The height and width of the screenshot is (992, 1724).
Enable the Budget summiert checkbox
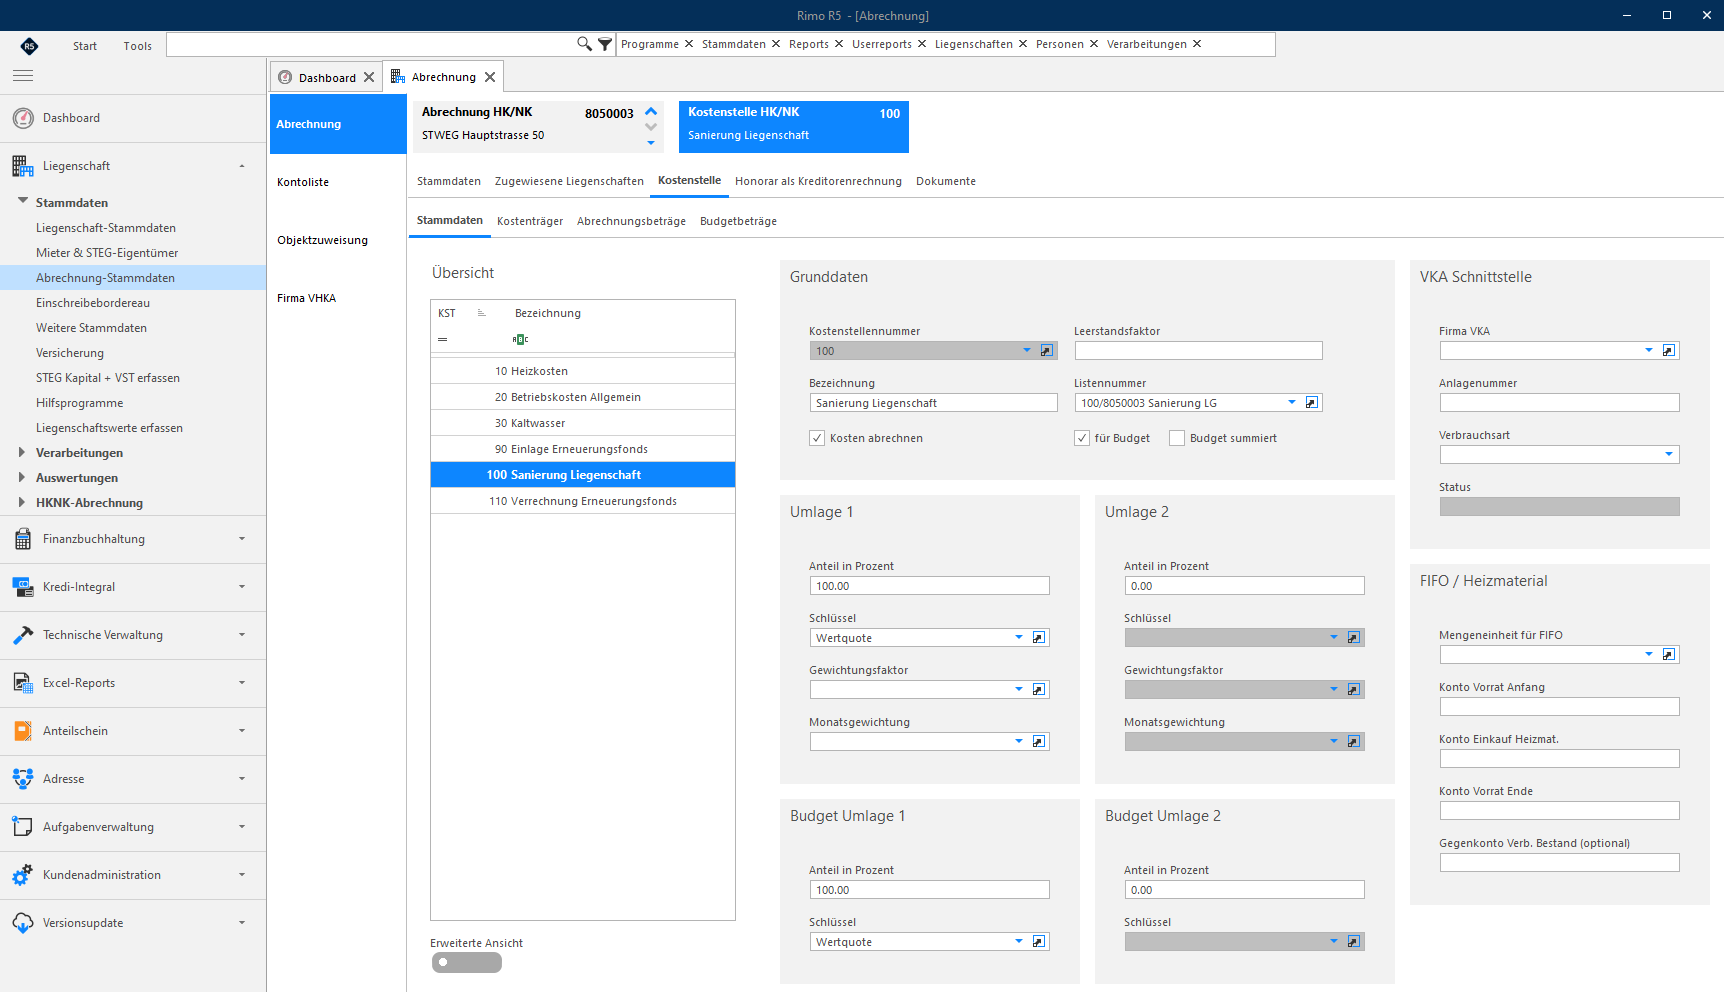click(1177, 438)
